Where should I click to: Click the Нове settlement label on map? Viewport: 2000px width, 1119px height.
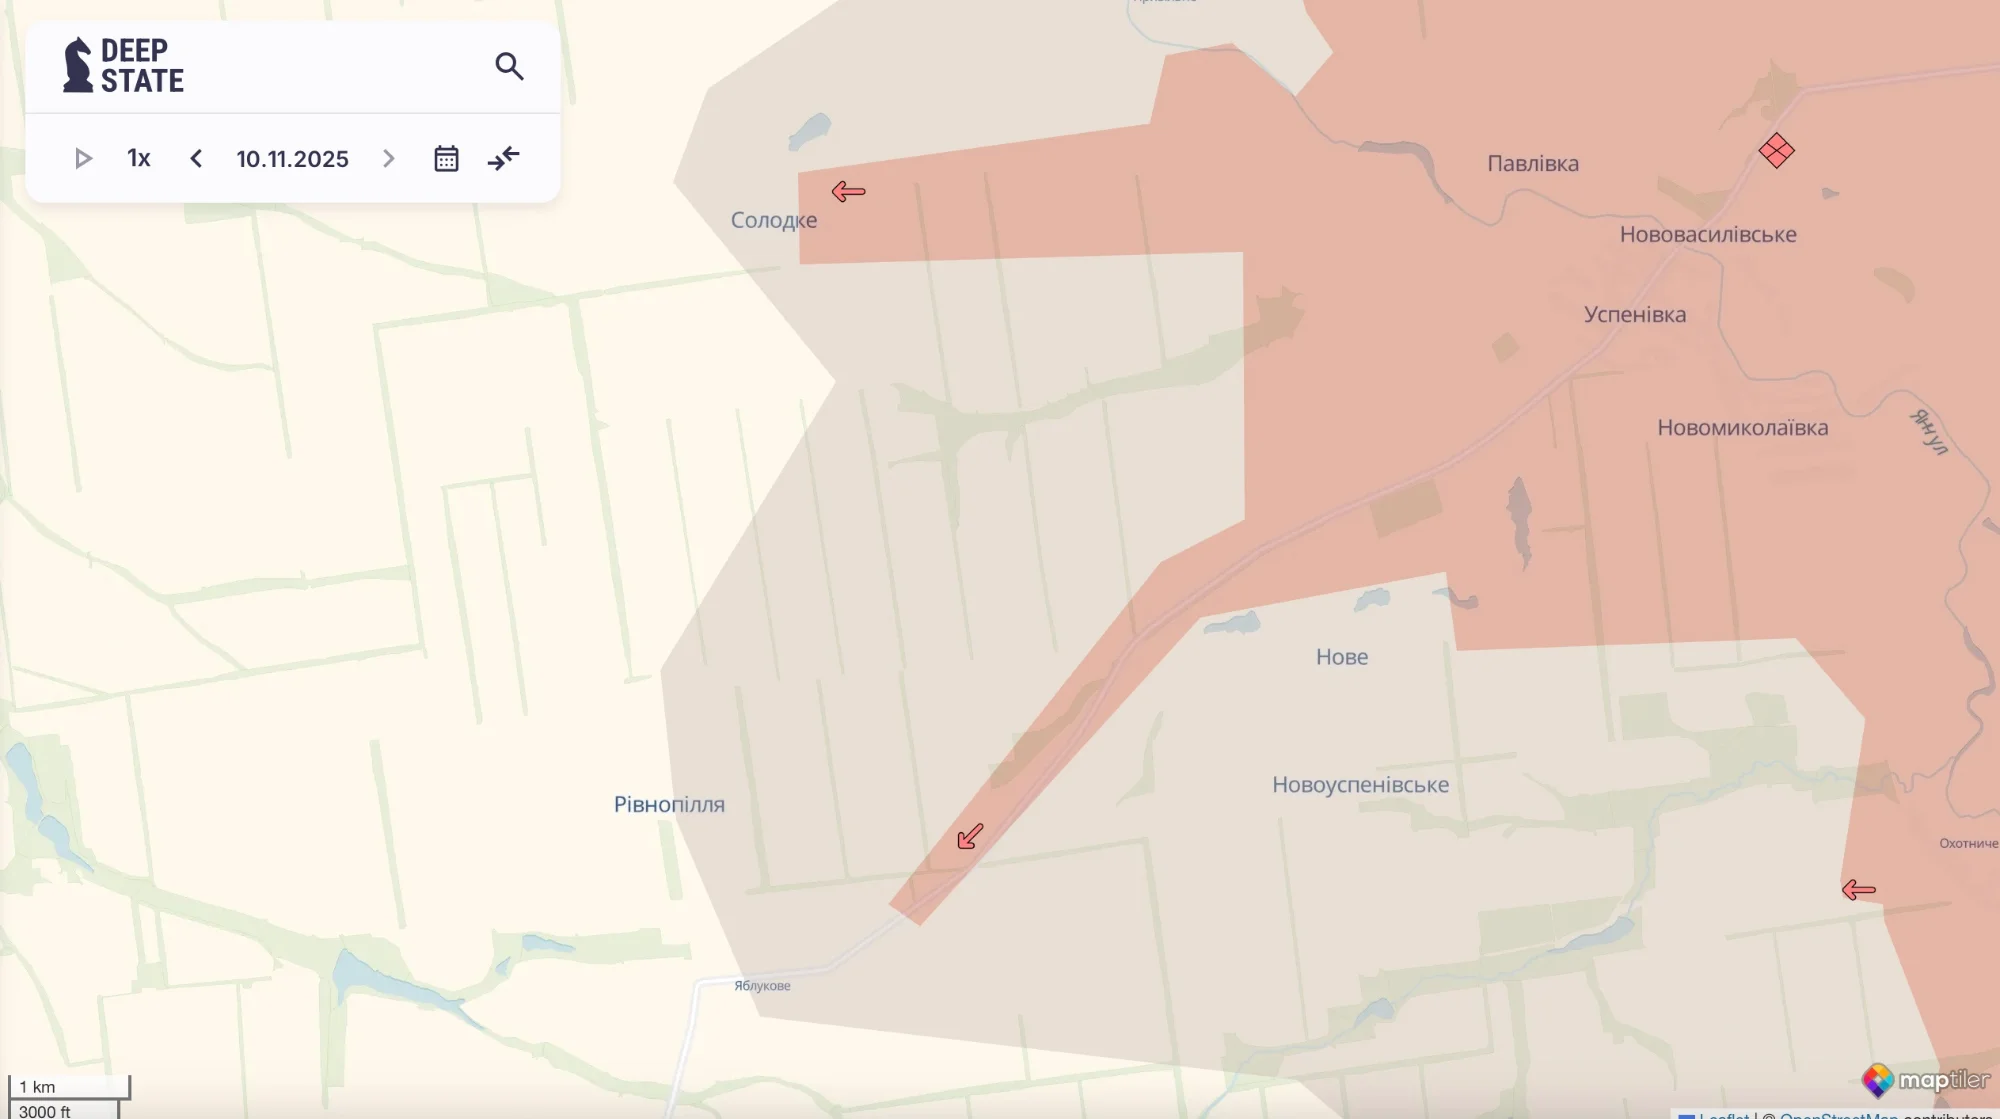click(x=1343, y=657)
